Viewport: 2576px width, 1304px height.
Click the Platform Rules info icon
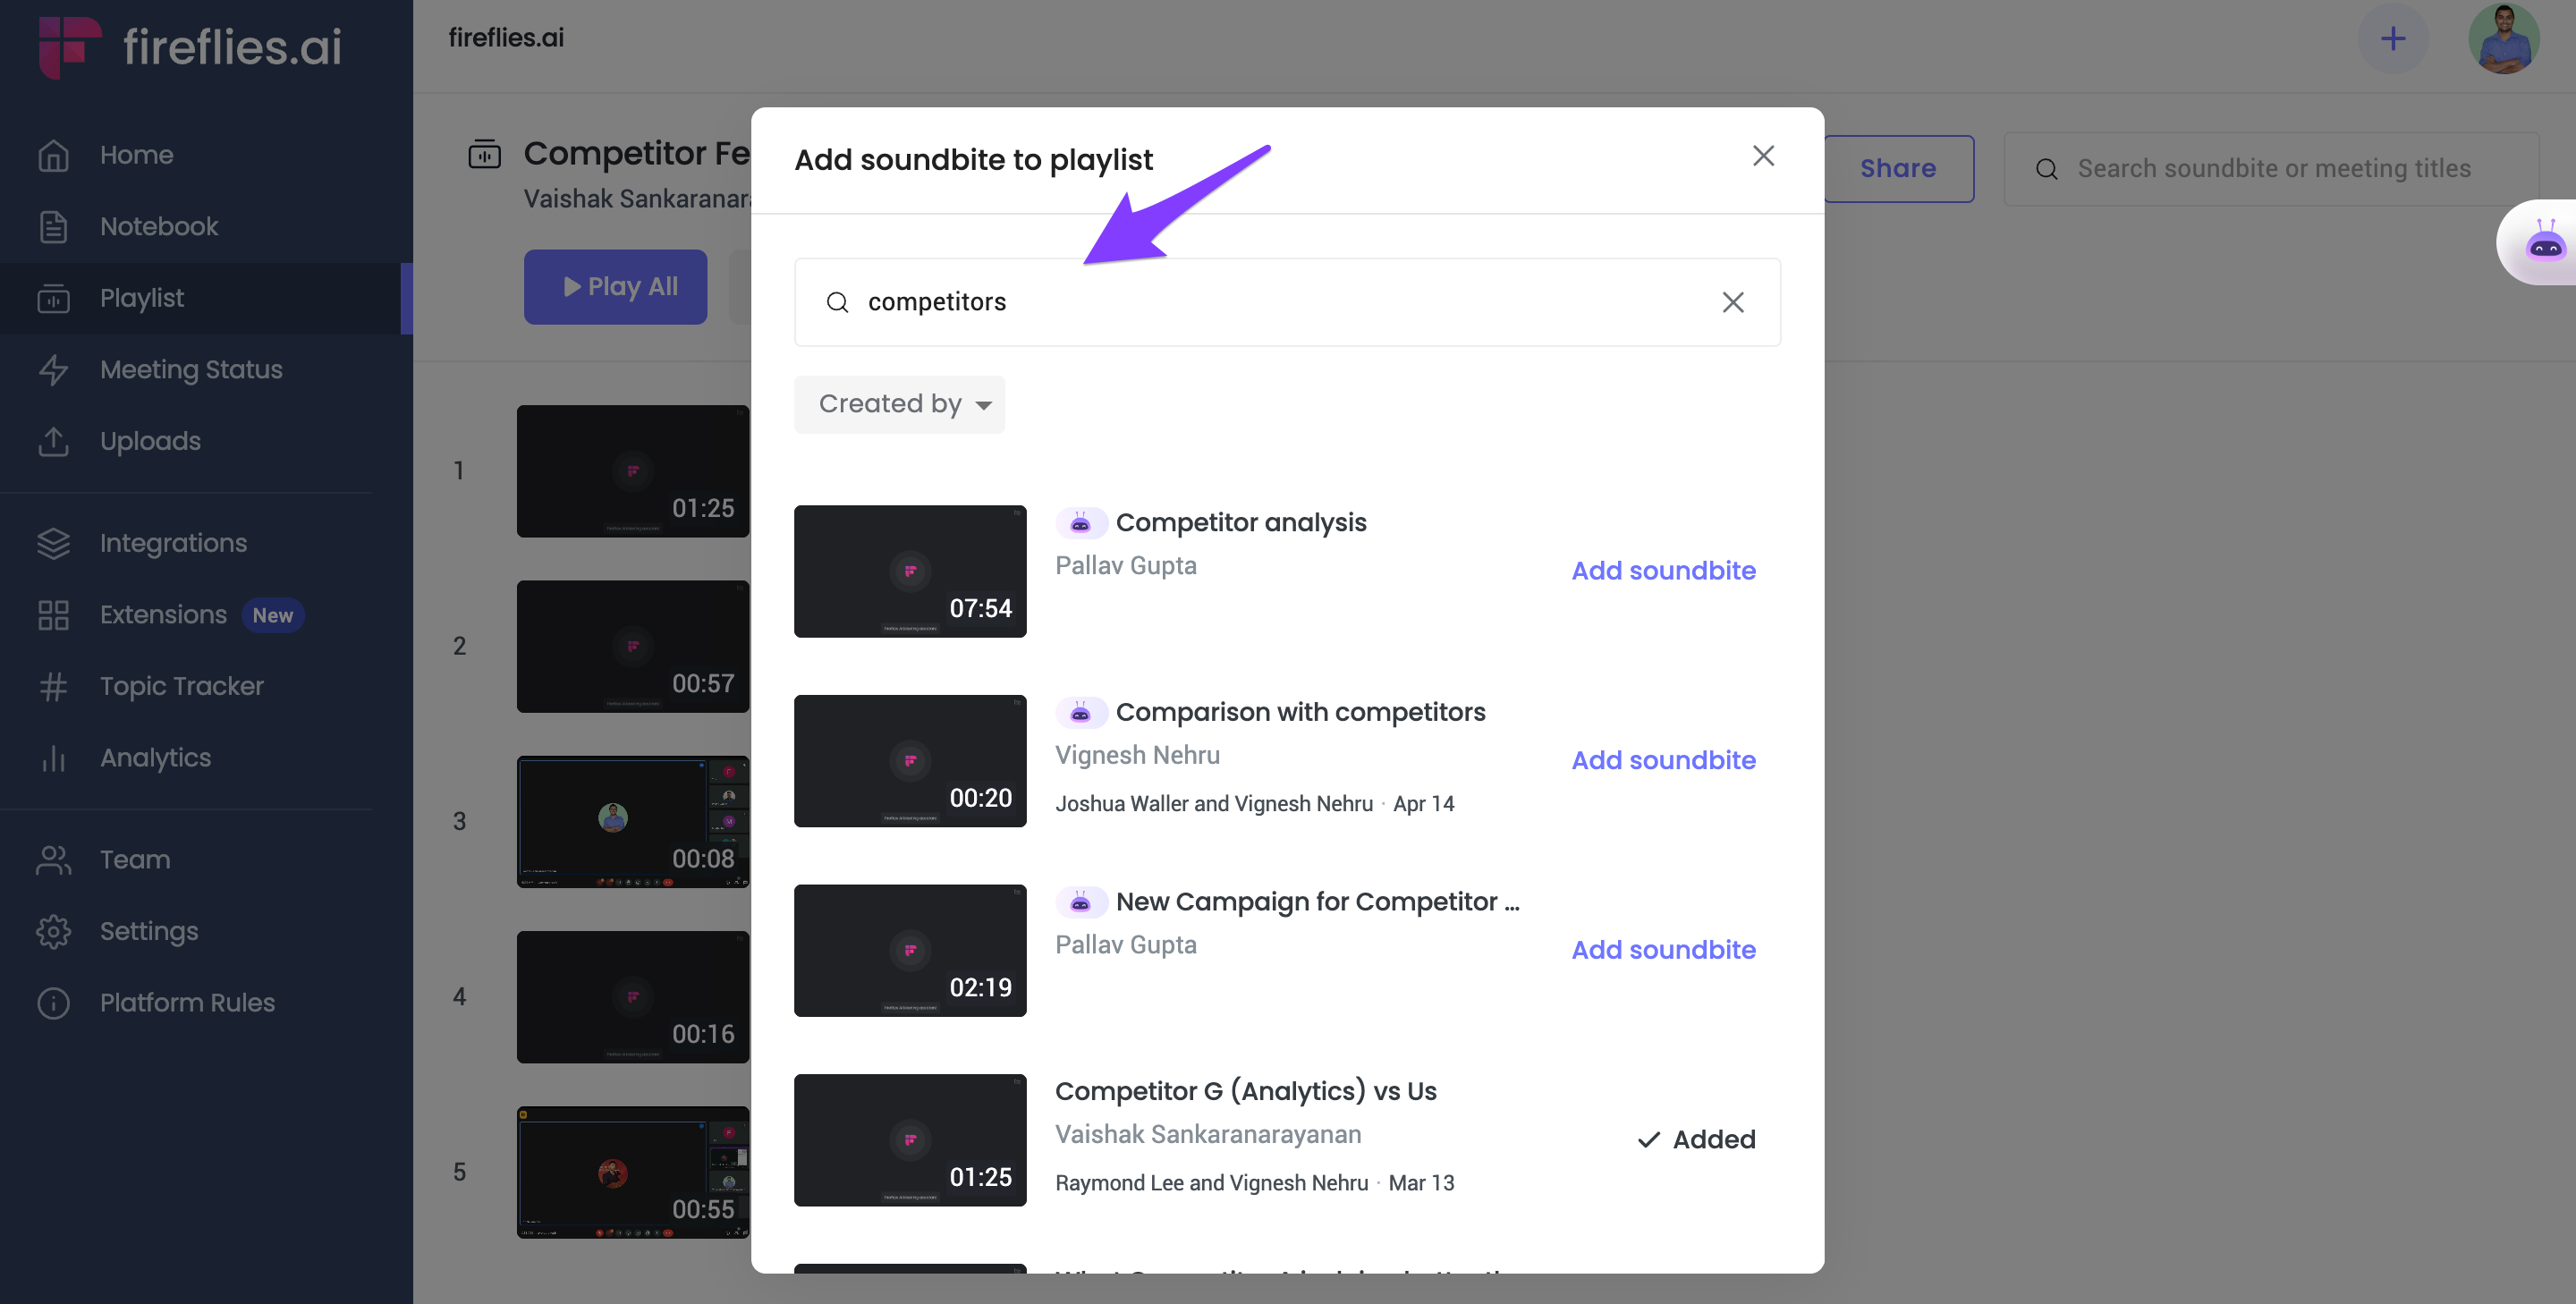(x=53, y=1003)
